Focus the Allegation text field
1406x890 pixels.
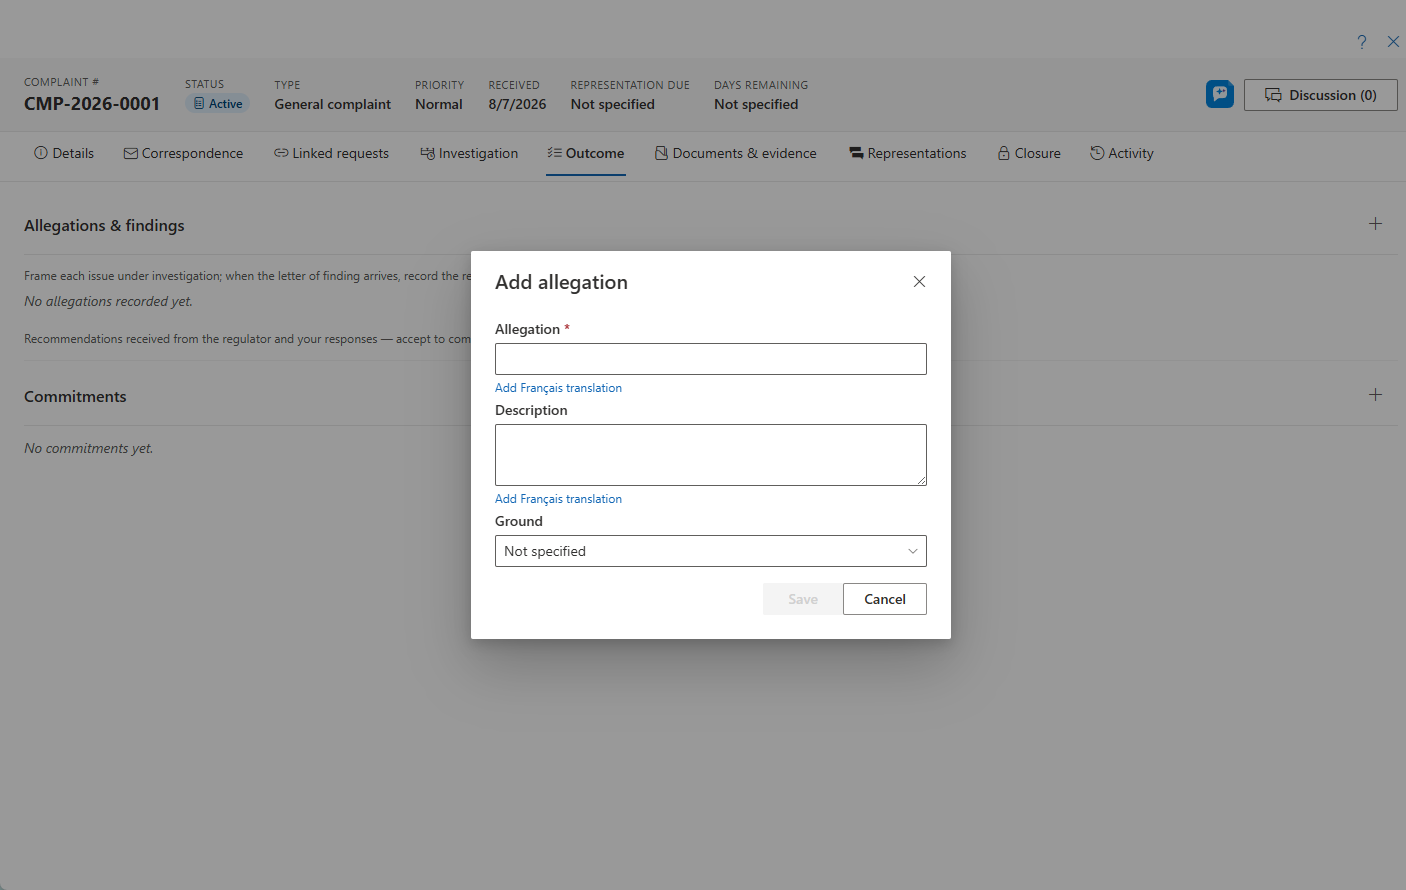point(711,359)
